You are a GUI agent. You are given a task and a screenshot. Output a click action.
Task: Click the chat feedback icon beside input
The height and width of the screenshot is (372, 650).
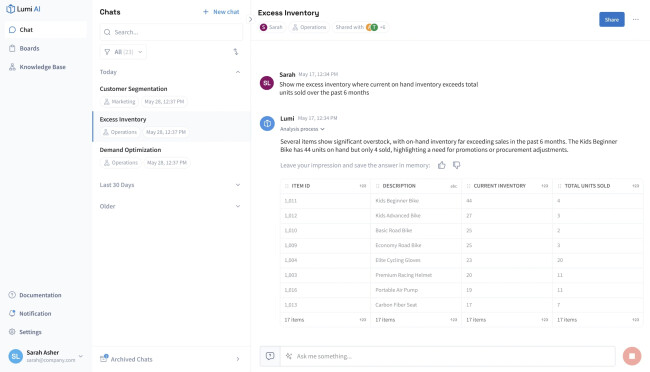point(270,356)
